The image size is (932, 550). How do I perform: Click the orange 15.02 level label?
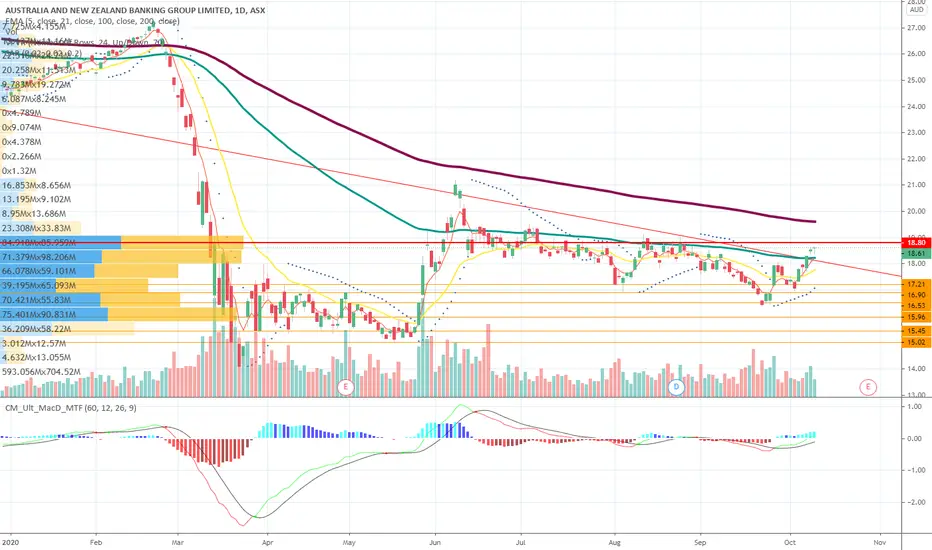[916, 342]
